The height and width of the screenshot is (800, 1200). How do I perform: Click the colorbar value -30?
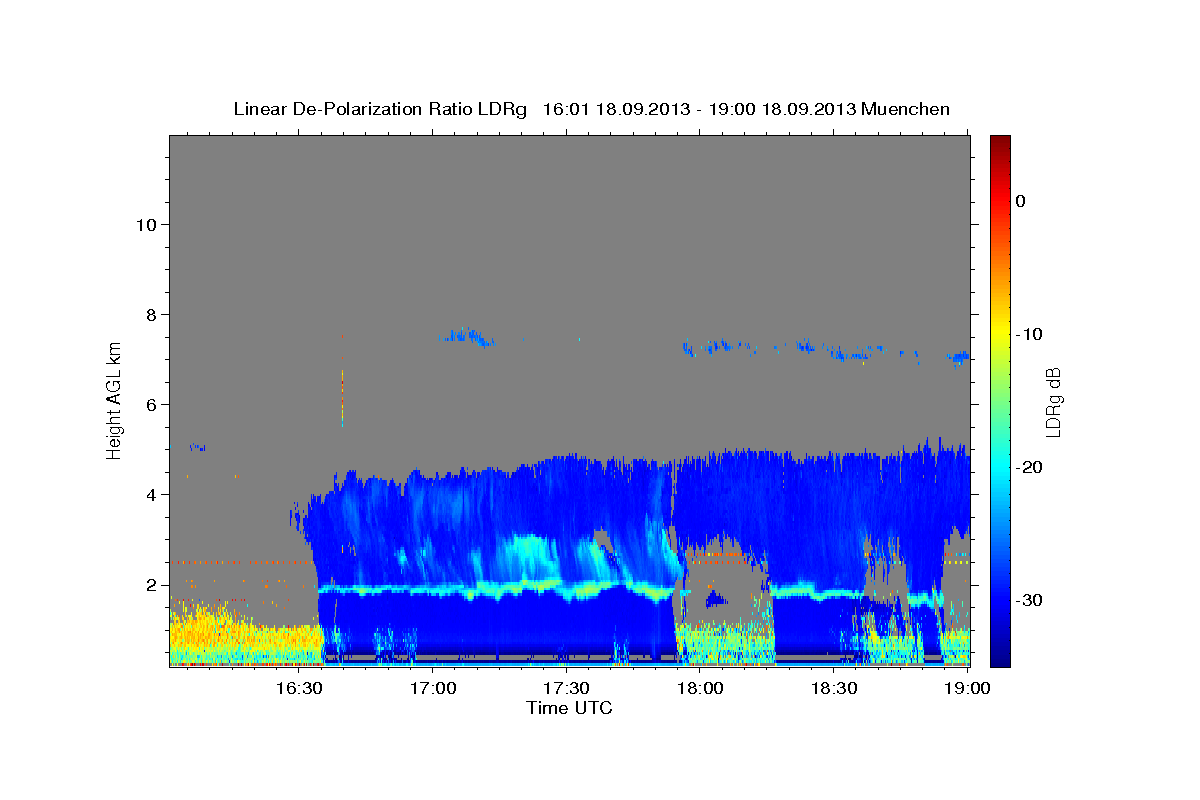click(1030, 600)
